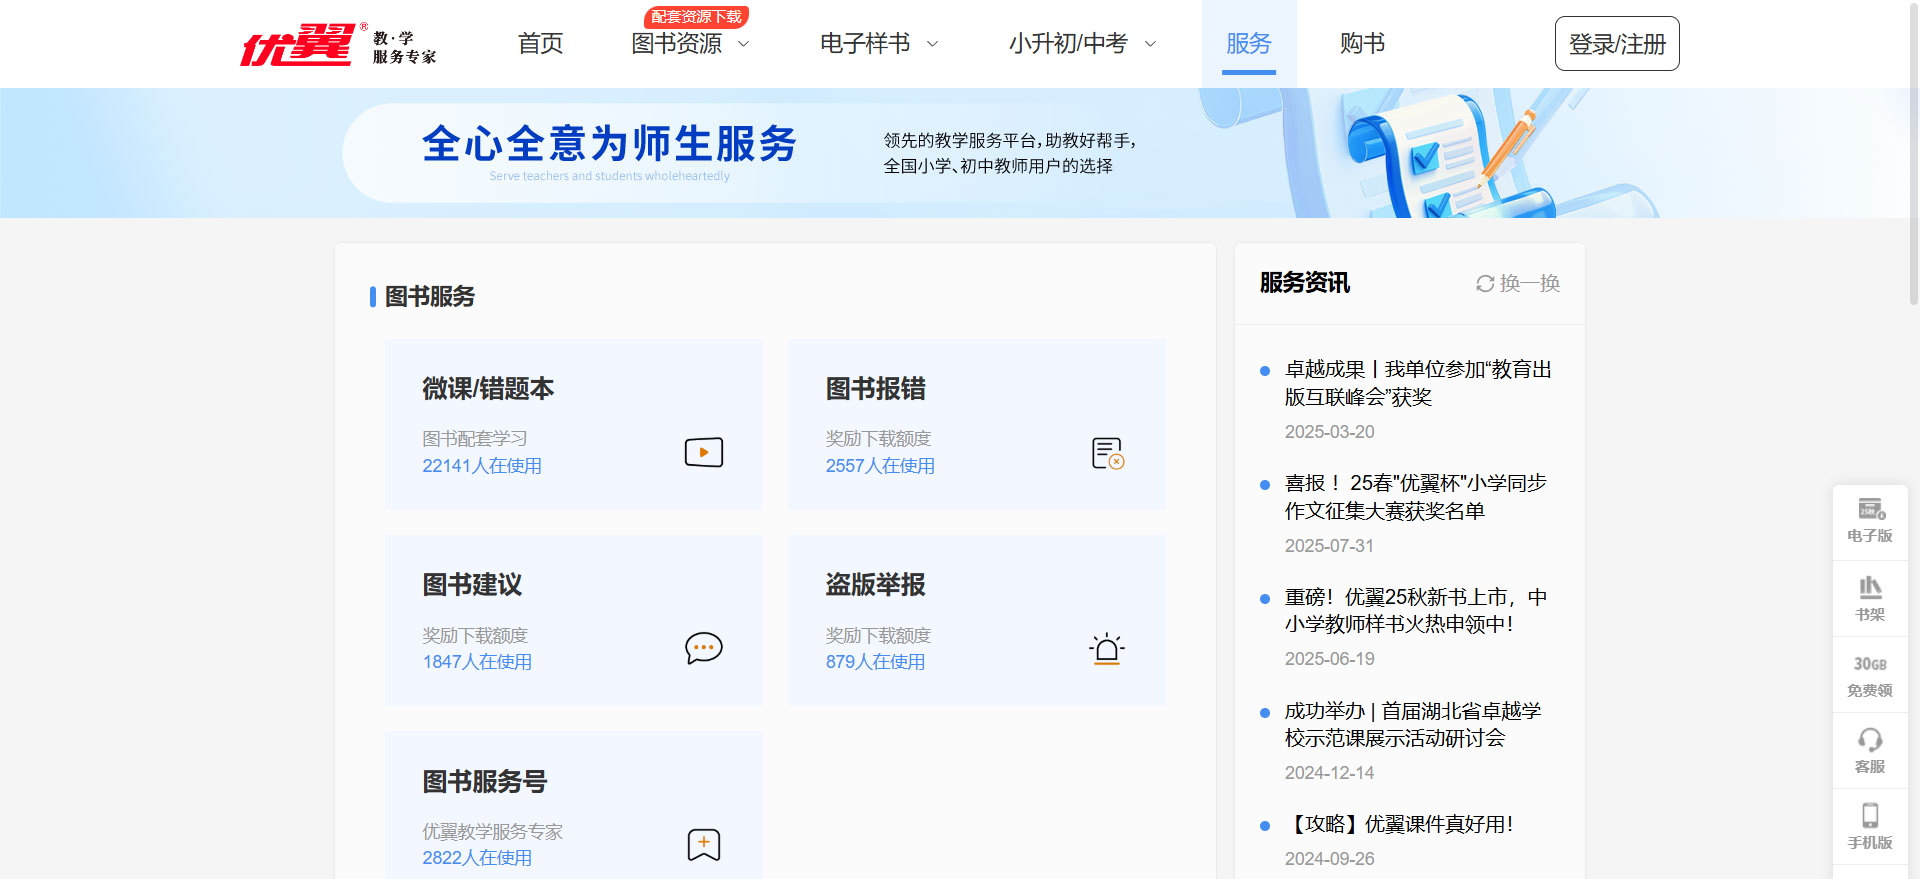Open 书架 bookshelf in the right sidebar
Screen dimensions: 1920x879
click(1869, 598)
